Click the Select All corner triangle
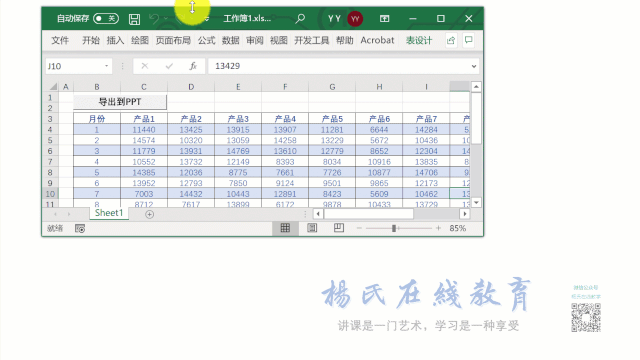The height and width of the screenshot is (360, 640). tap(53, 87)
